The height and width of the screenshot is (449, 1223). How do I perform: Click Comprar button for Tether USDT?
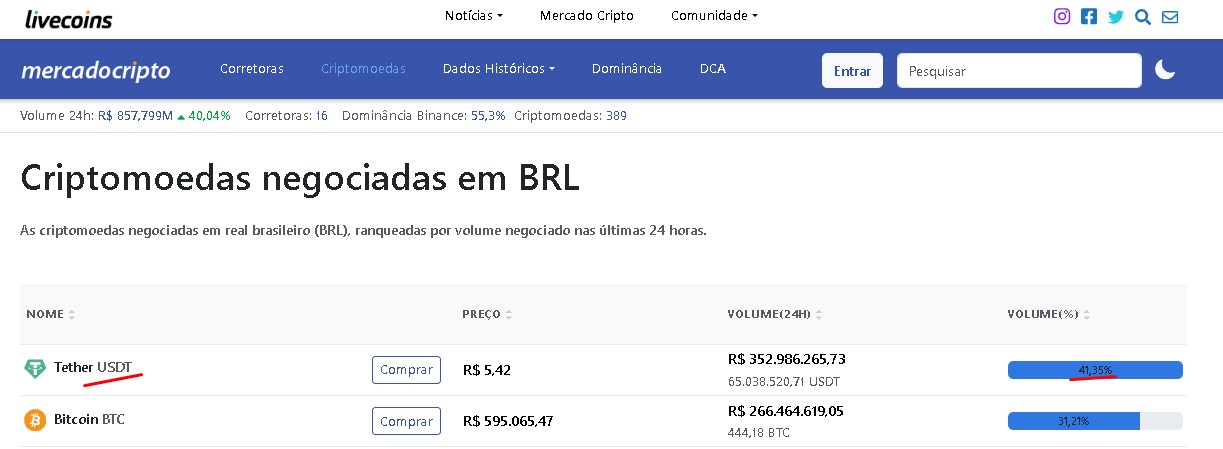[406, 370]
